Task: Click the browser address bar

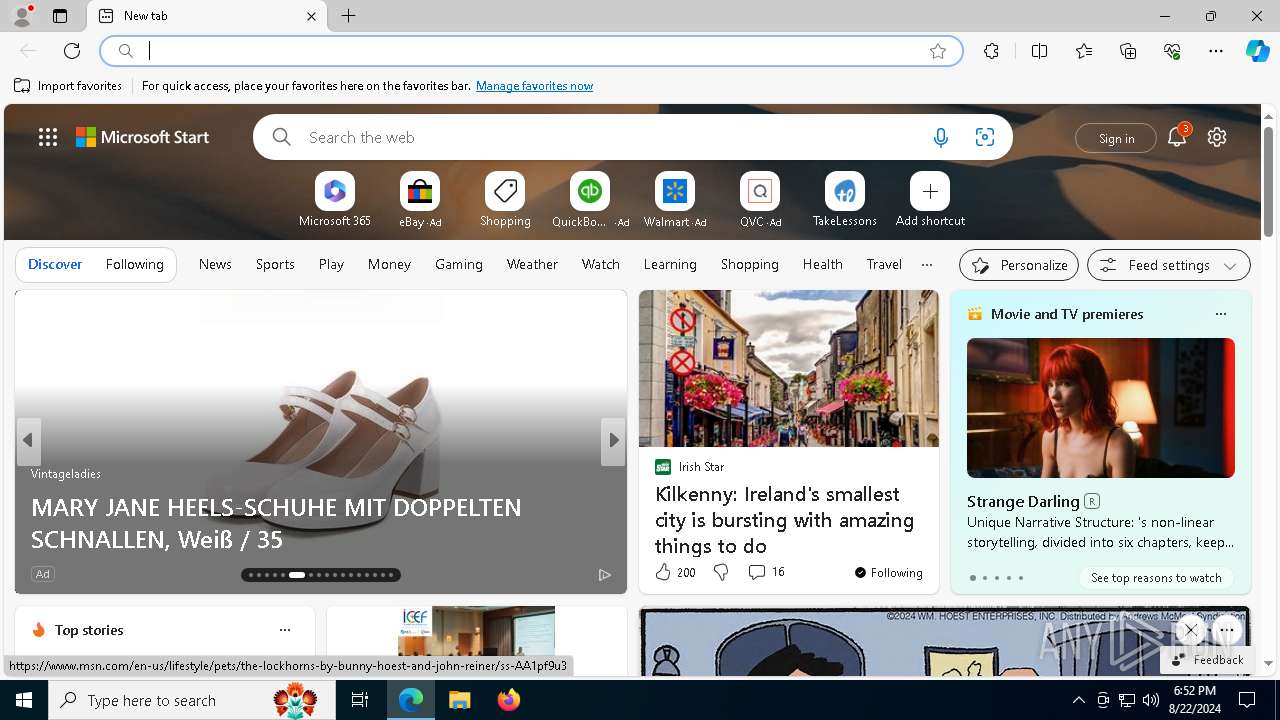Action: (x=530, y=51)
